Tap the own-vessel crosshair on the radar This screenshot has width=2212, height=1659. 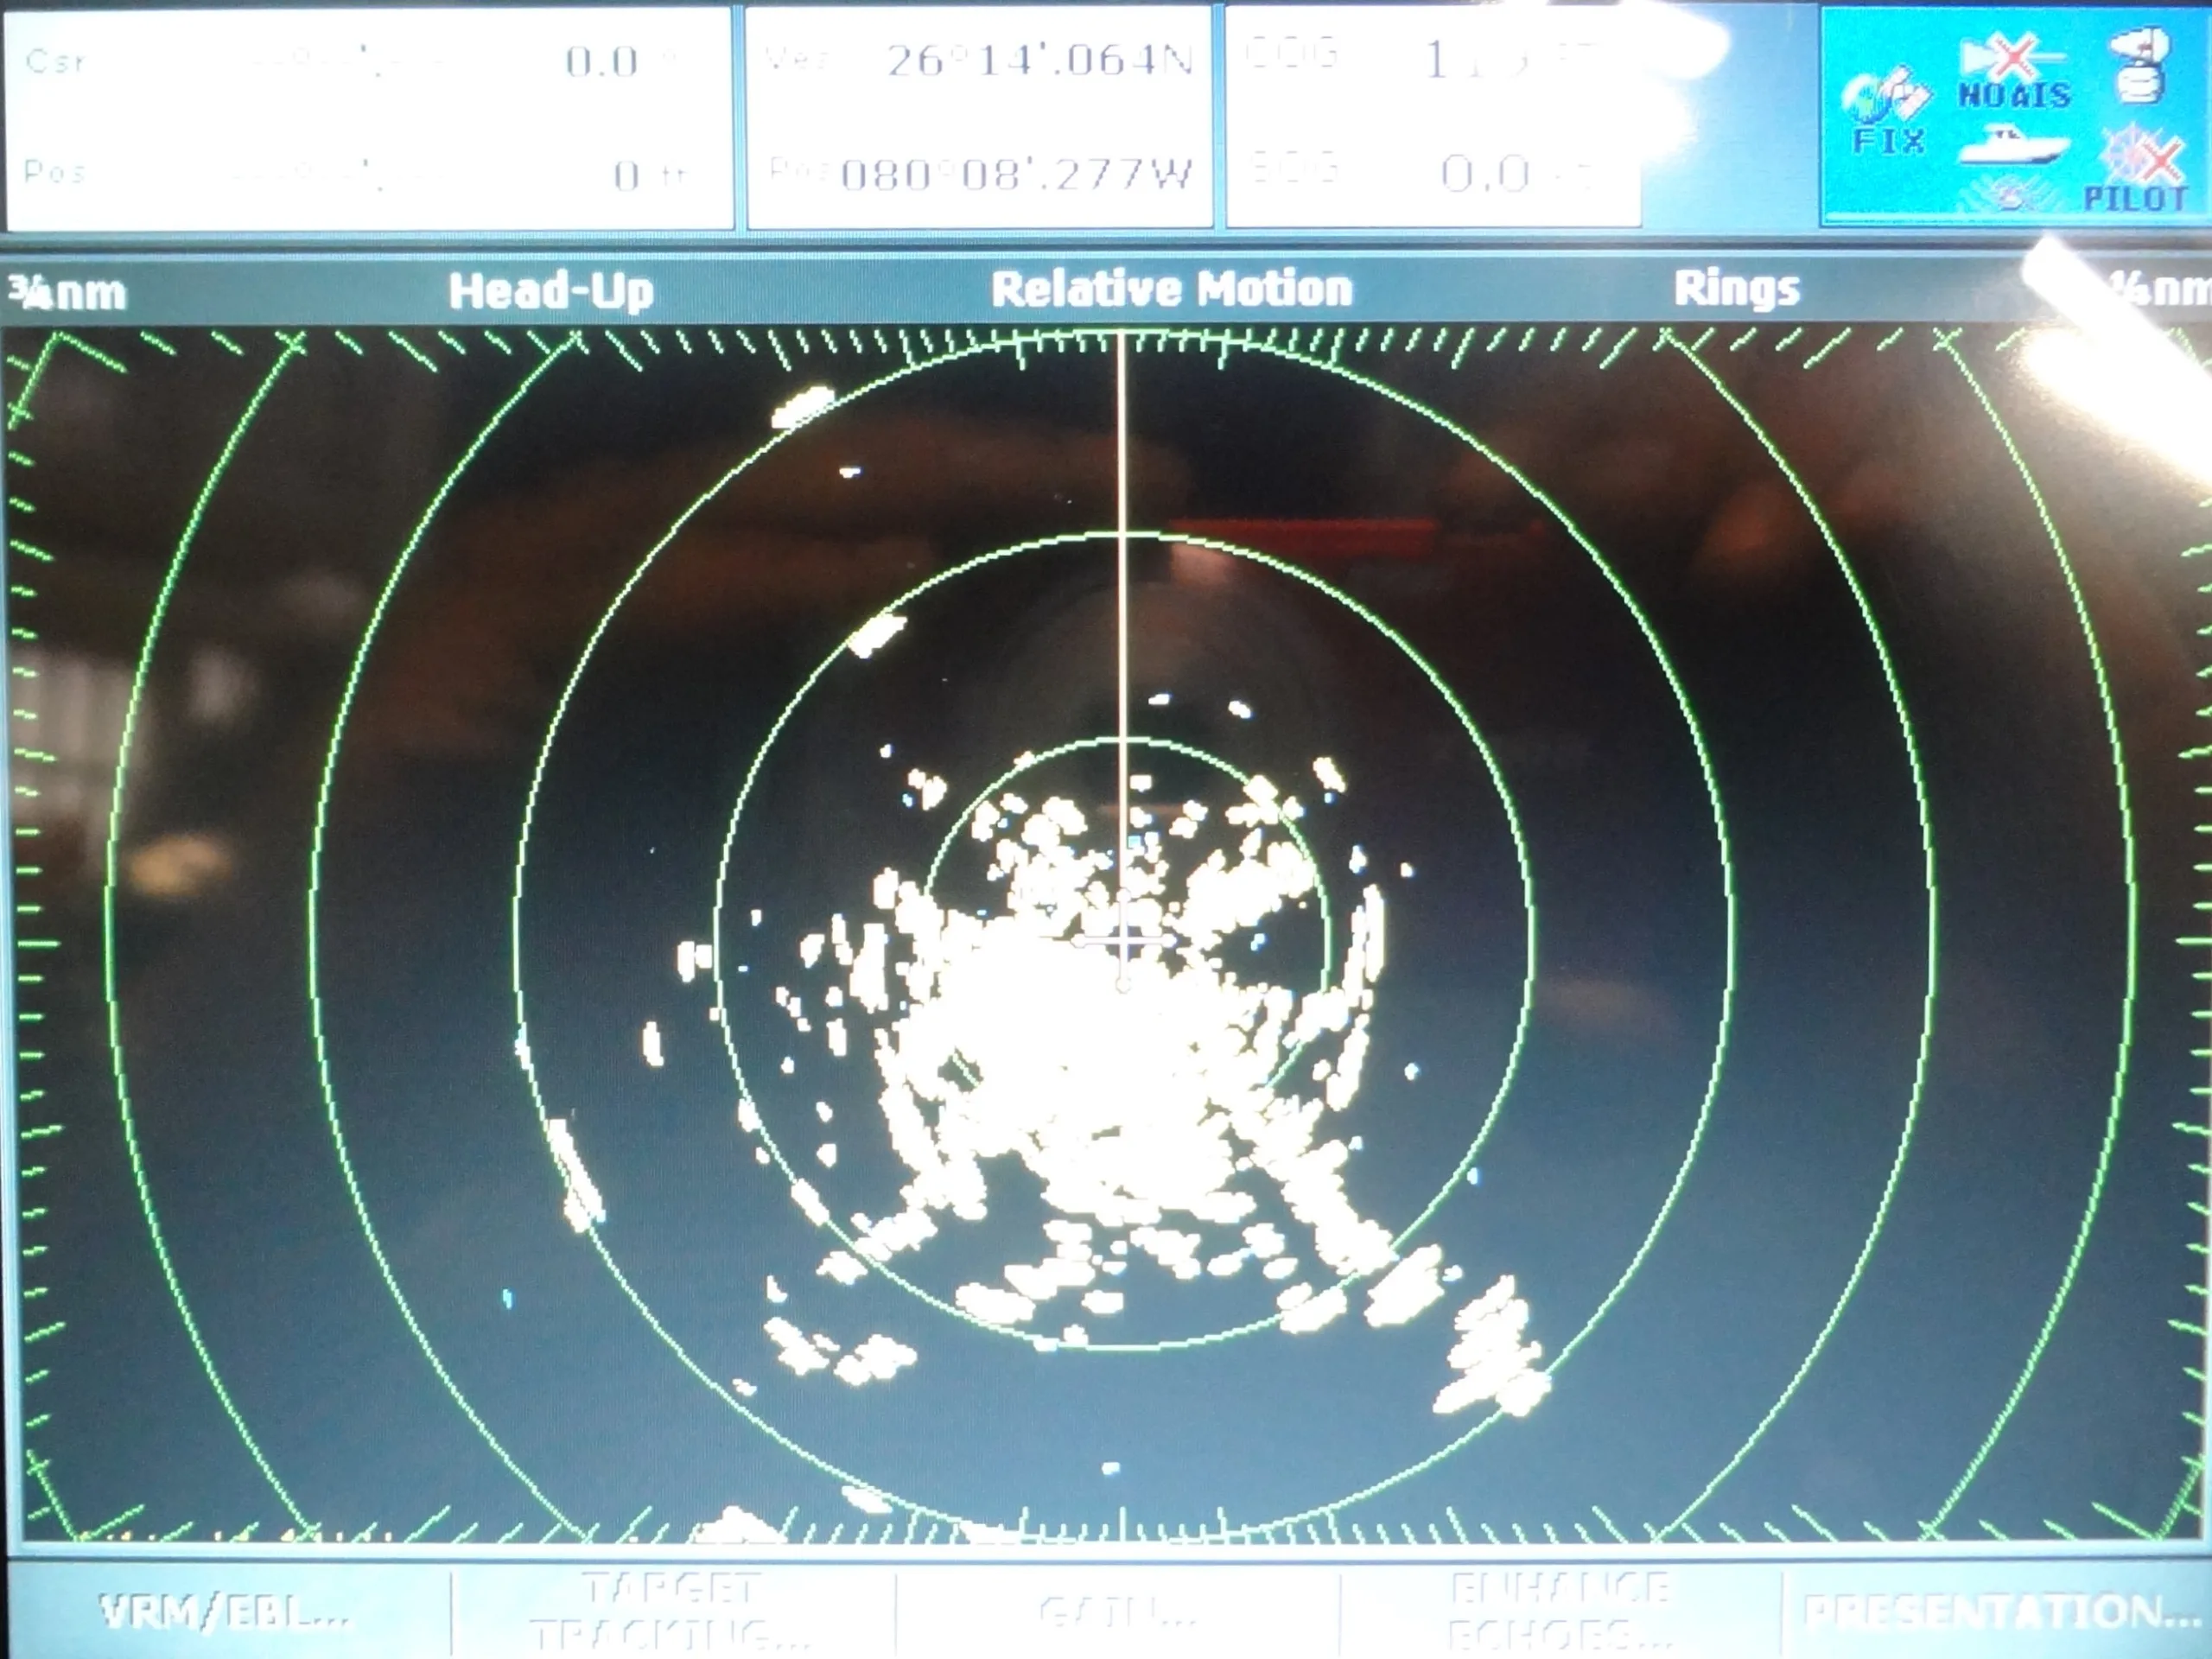click(x=1123, y=939)
